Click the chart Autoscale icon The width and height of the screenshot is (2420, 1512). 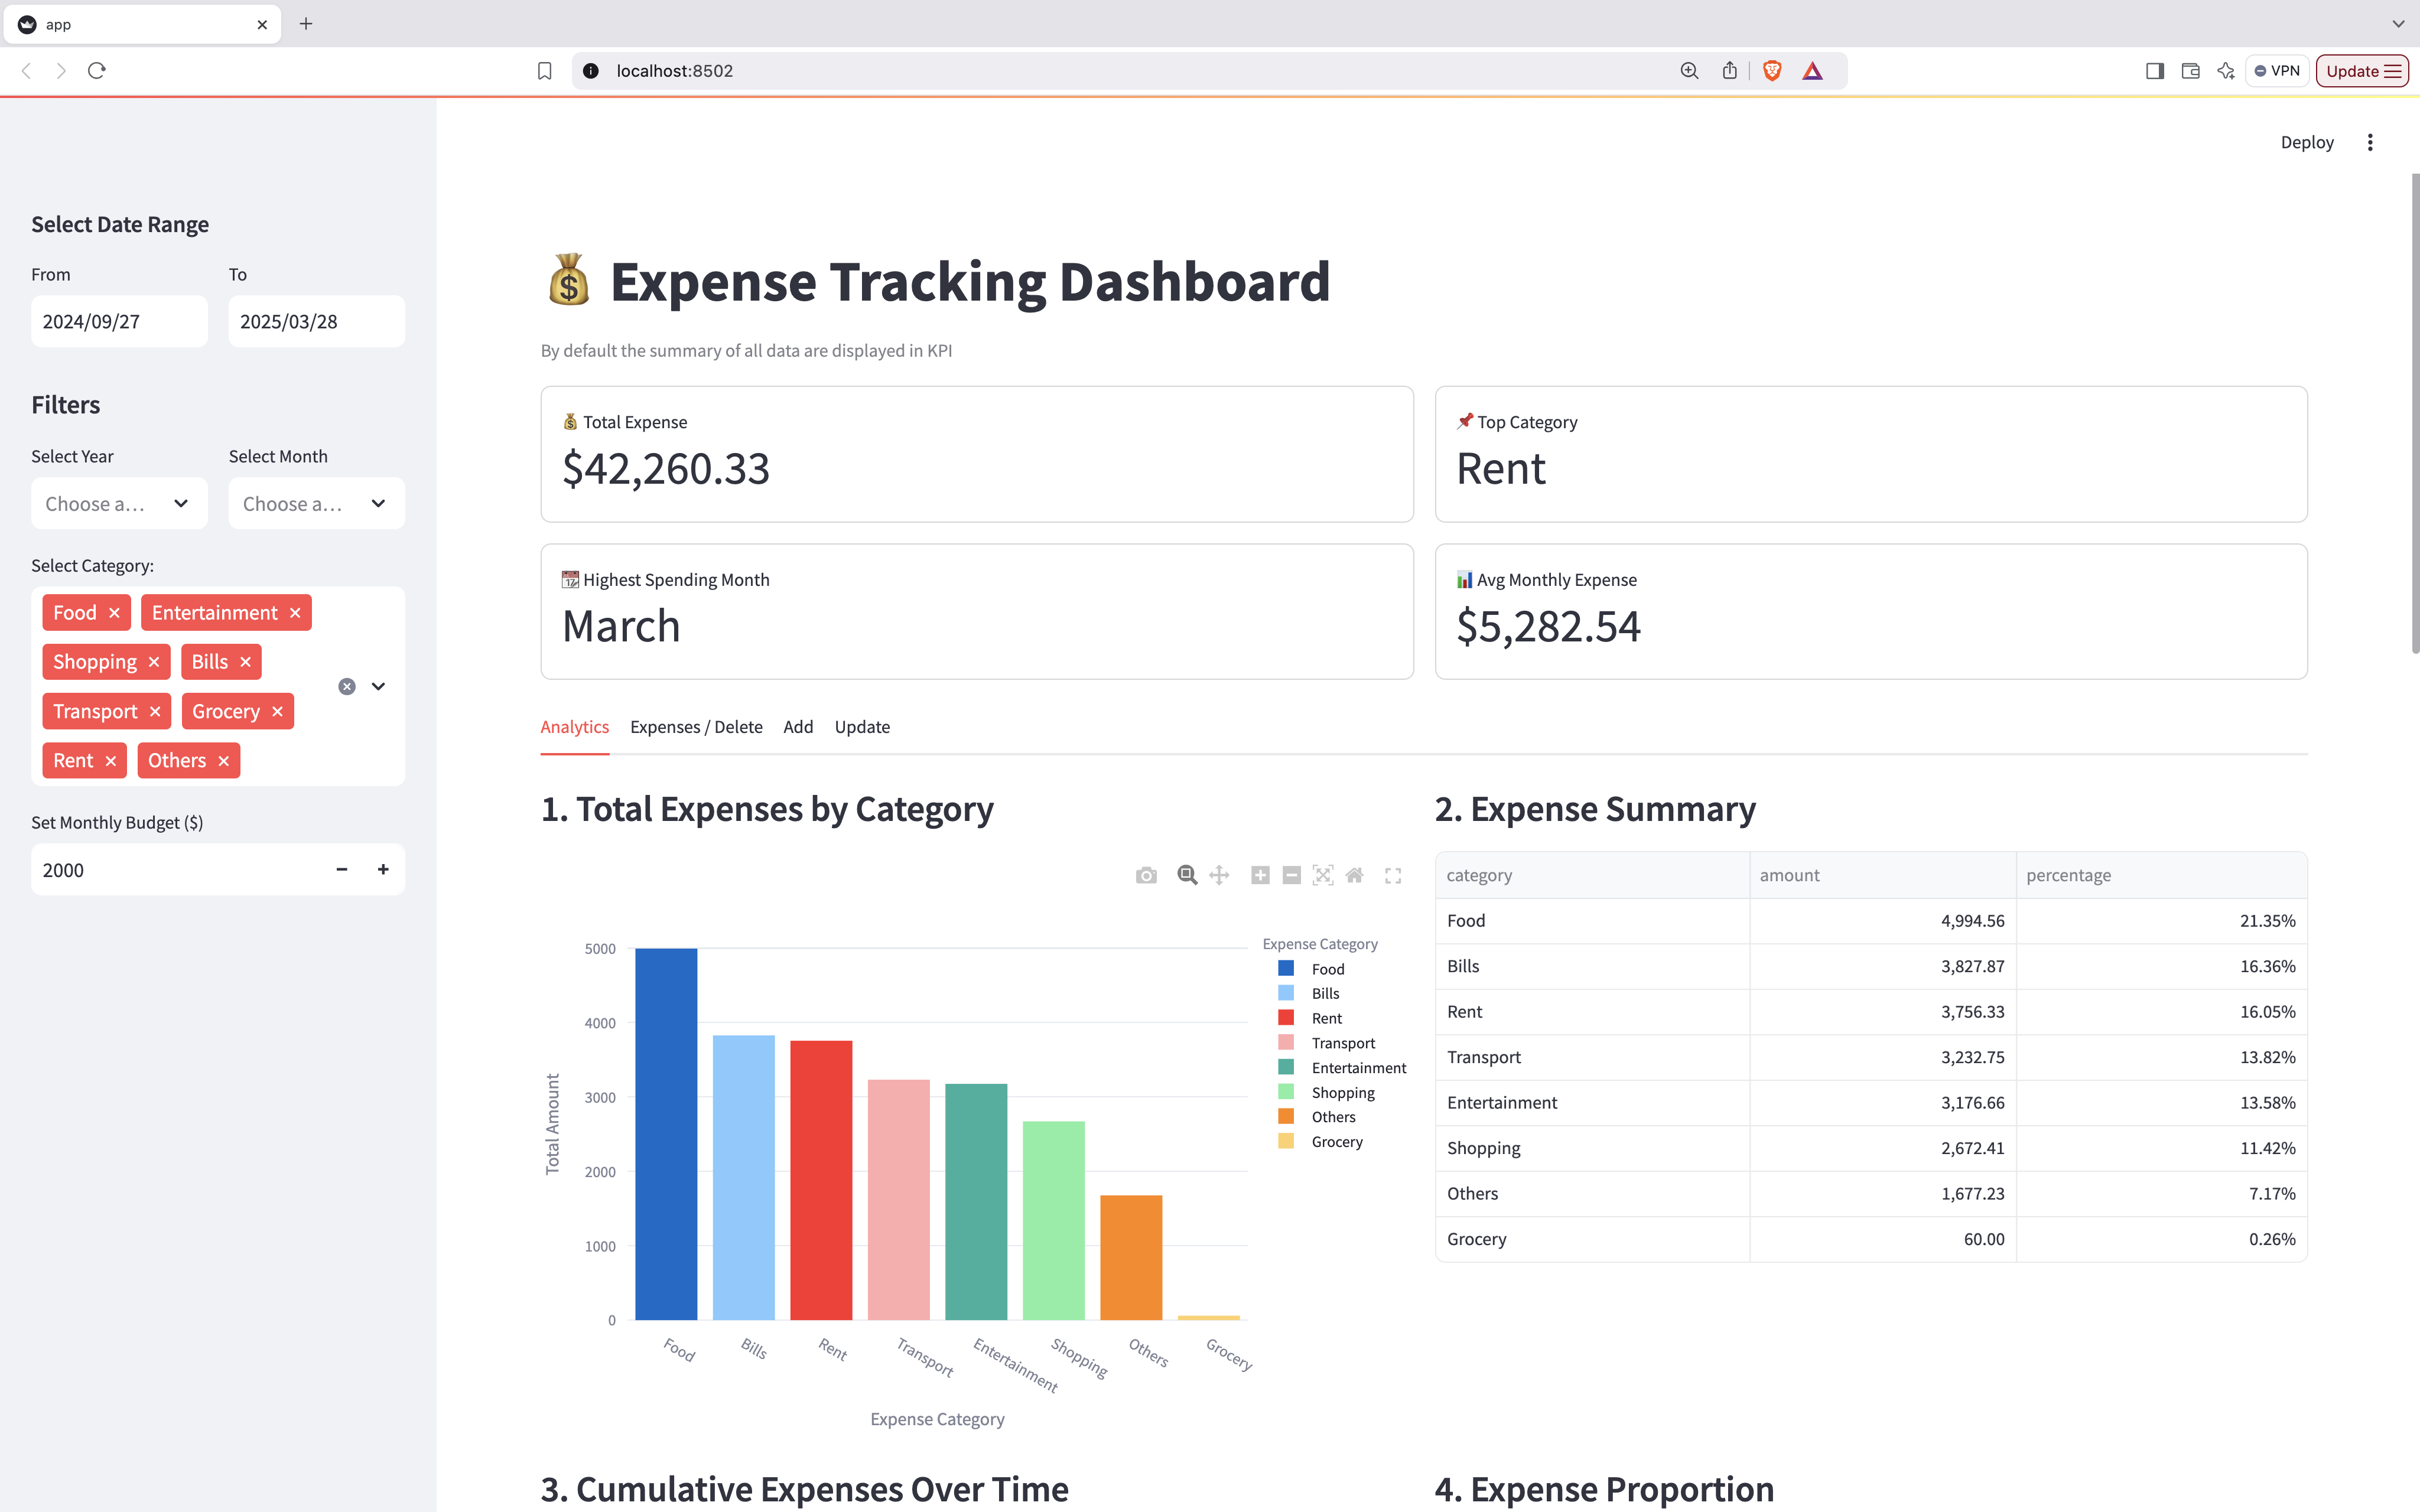click(1323, 875)
